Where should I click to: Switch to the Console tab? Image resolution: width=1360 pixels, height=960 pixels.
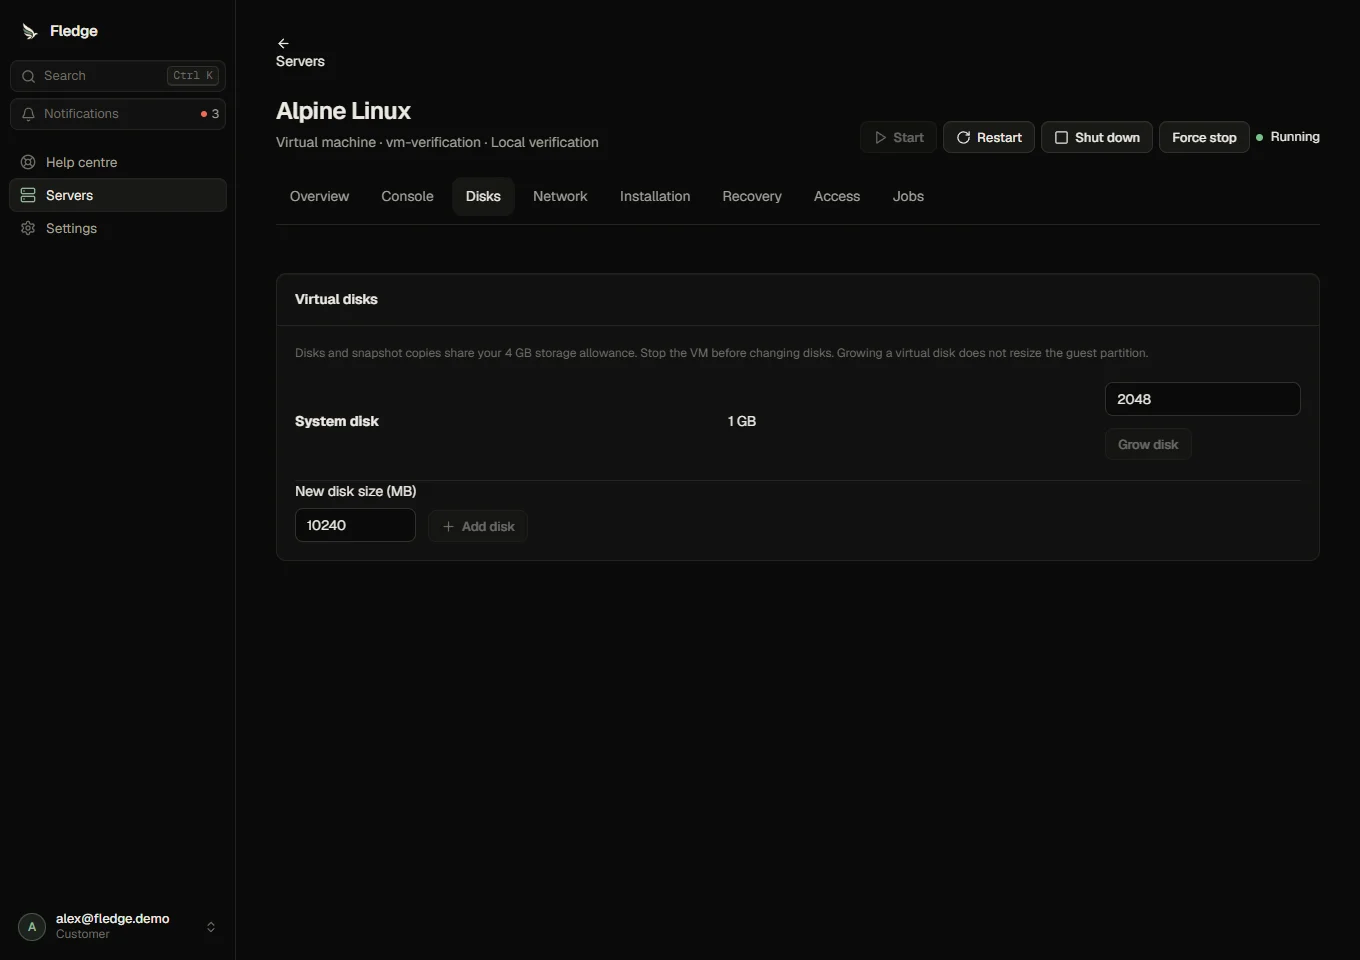coord(407,197)
